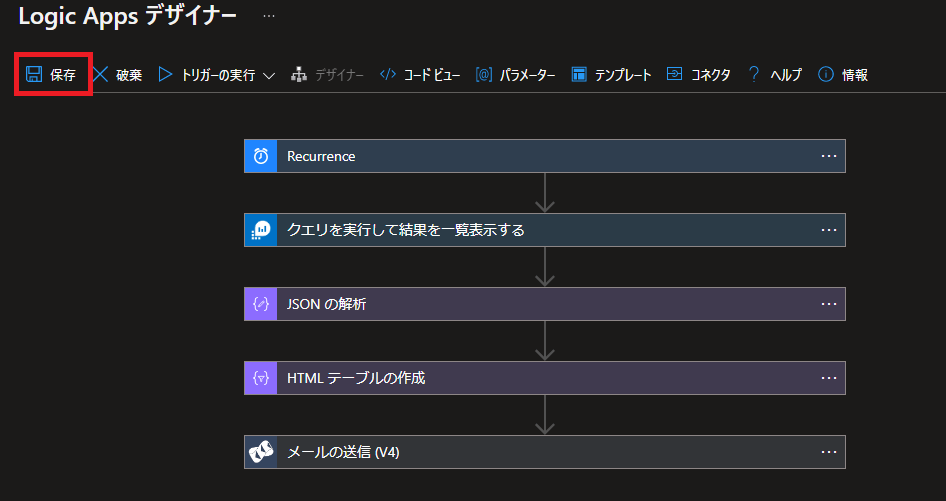946x501 pixels.
Task: Click the 保存 label text
Action: coord(63,75)
